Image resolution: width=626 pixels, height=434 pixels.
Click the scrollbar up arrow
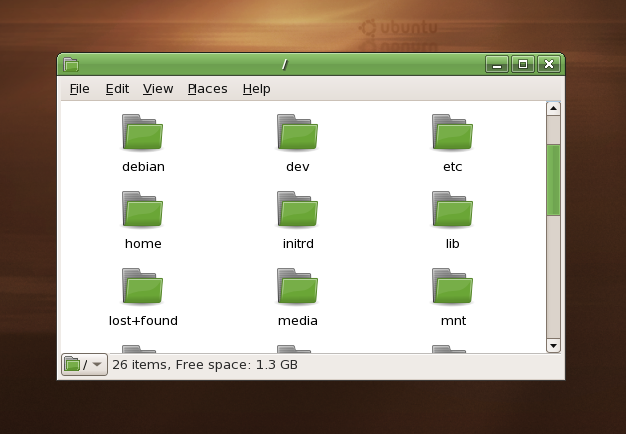coord(553,108)
